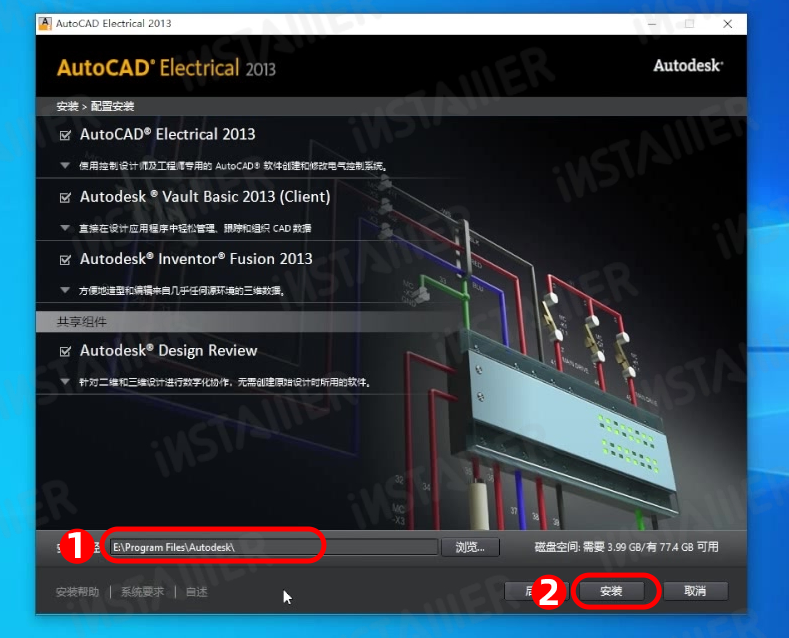The width and height of the screenshot is (789, 638).
Task: Click the 浏览... browse button
Action: click(470, 547)
